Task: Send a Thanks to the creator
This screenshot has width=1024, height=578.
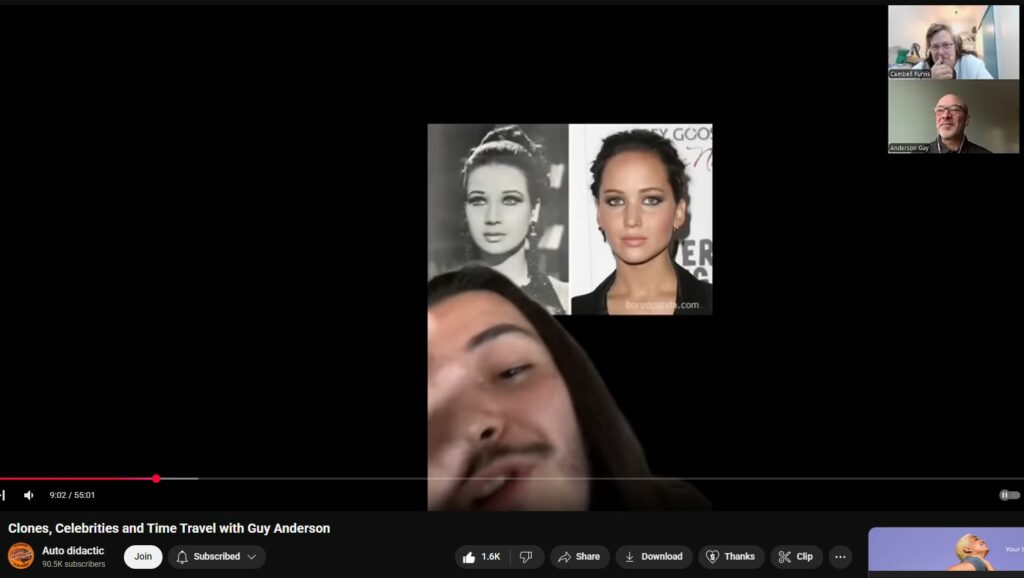Action: point(731,556)
